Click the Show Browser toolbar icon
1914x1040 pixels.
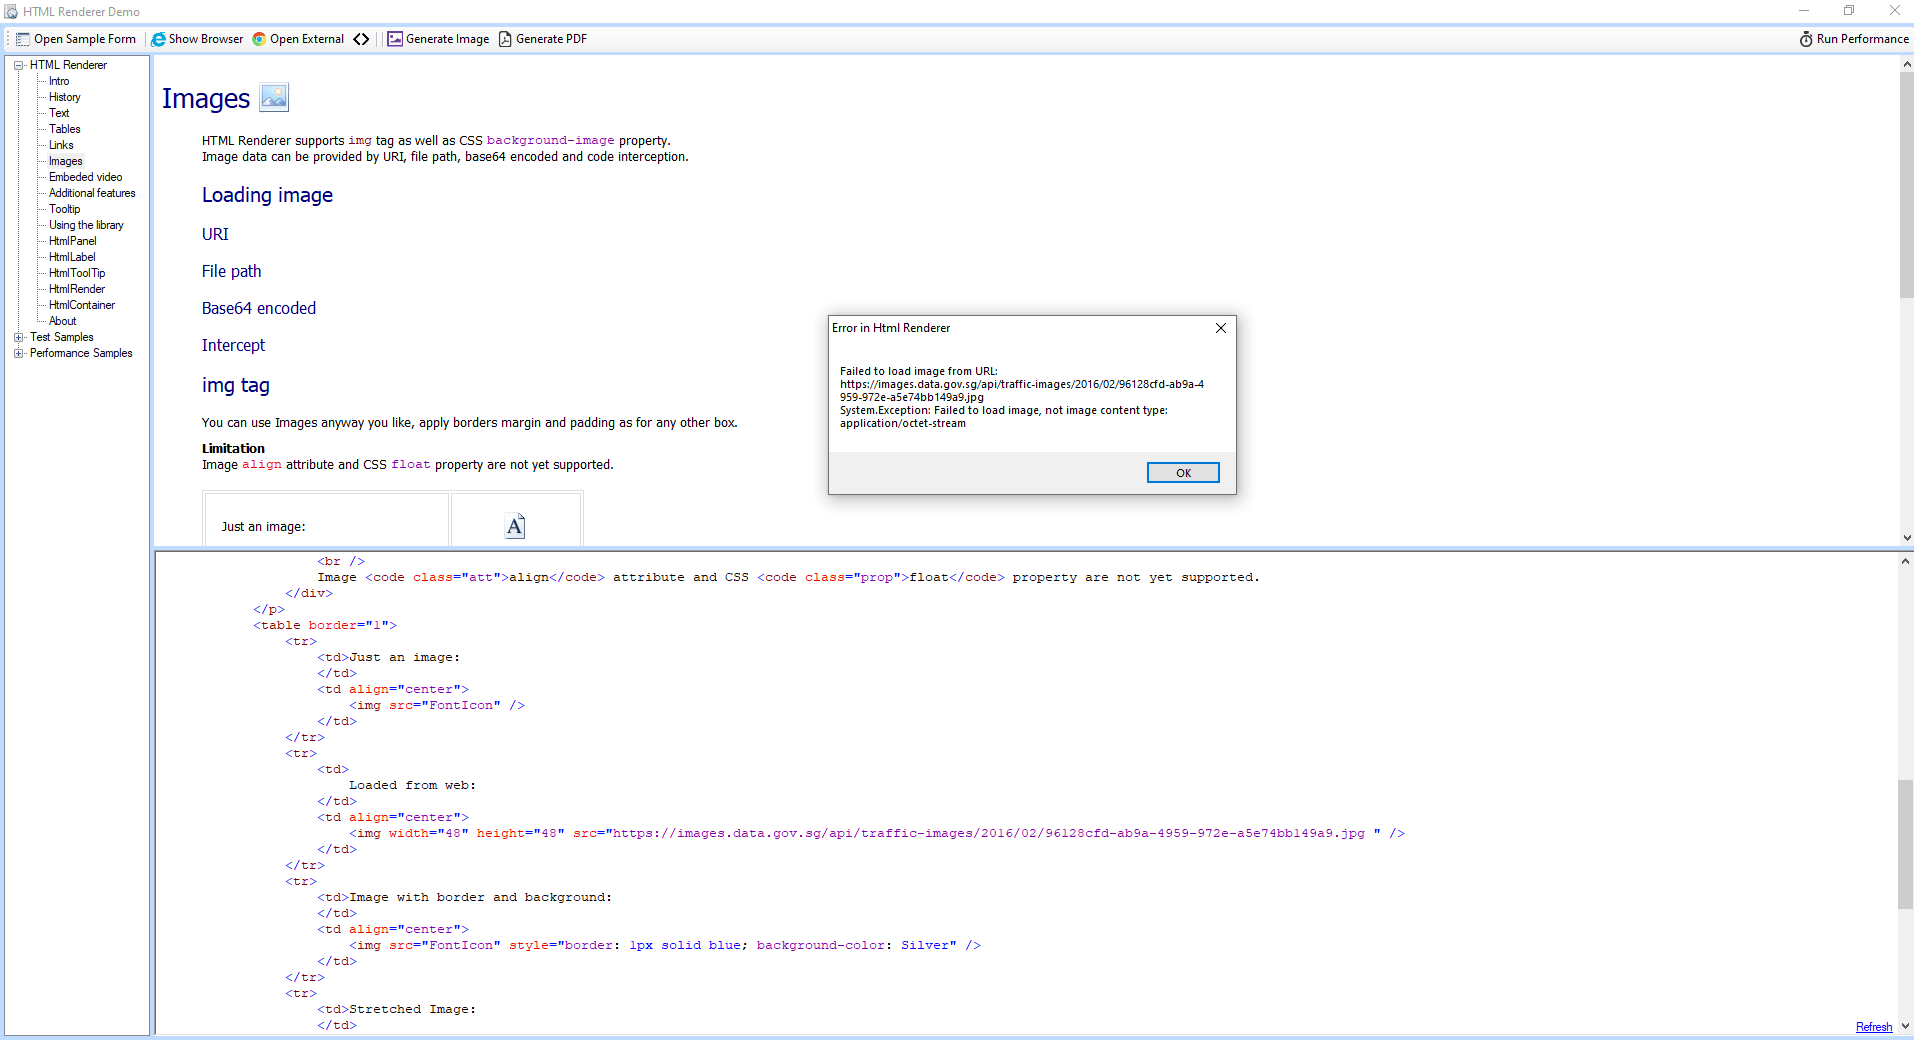[x=158, y=39]
